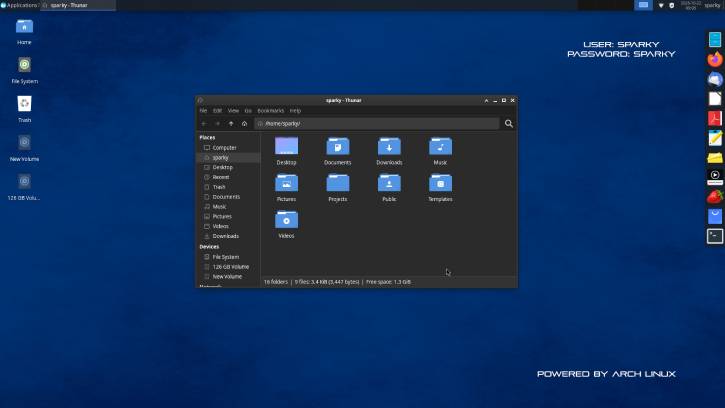Open the search magnifier in Thunar toolbar
Screen dimensions: 725x408
coord(509,124)
